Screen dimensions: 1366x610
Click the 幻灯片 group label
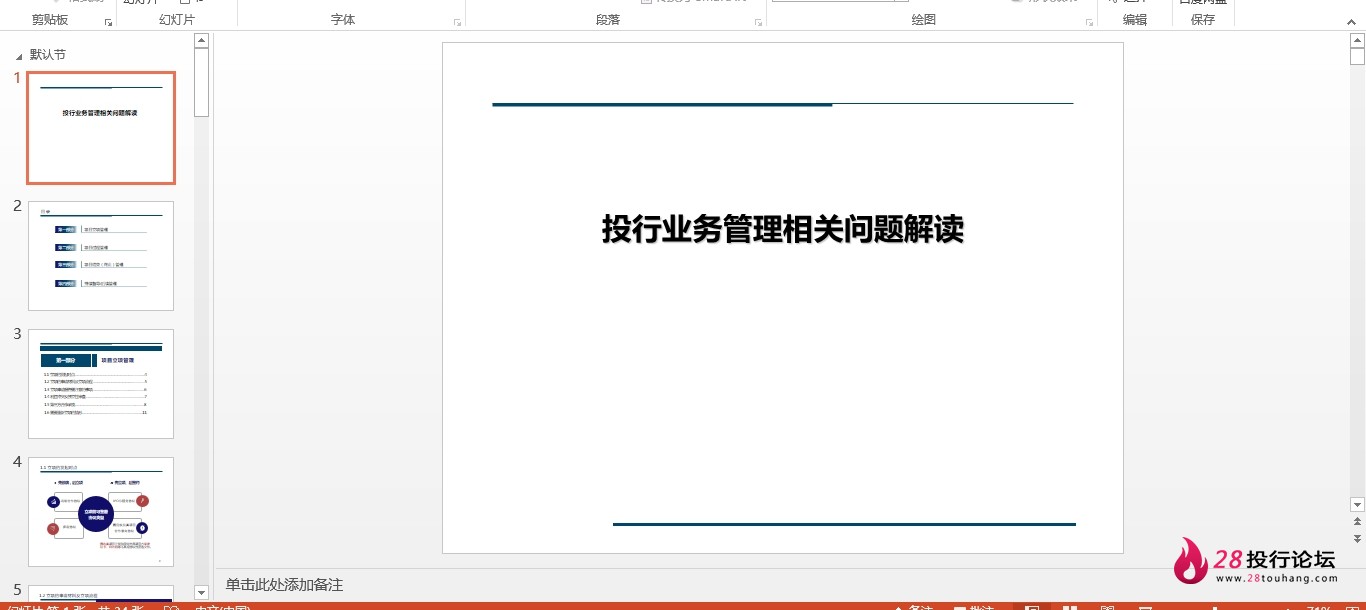177,20
